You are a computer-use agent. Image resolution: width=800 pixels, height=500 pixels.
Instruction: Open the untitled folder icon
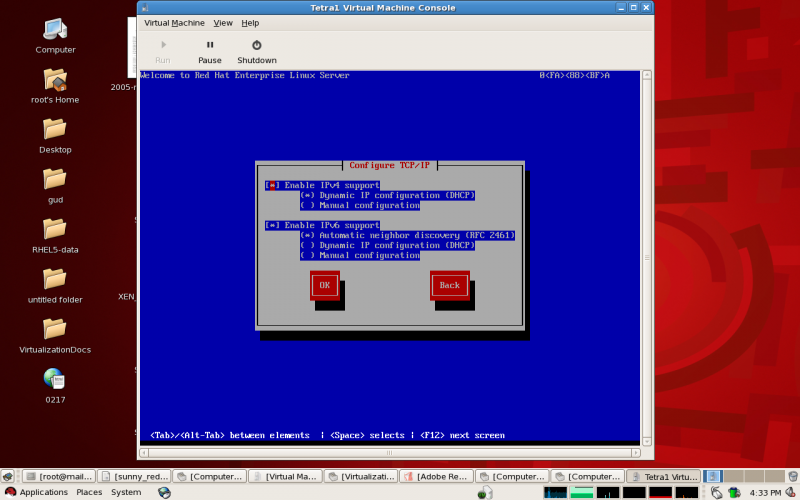[55, 279]
